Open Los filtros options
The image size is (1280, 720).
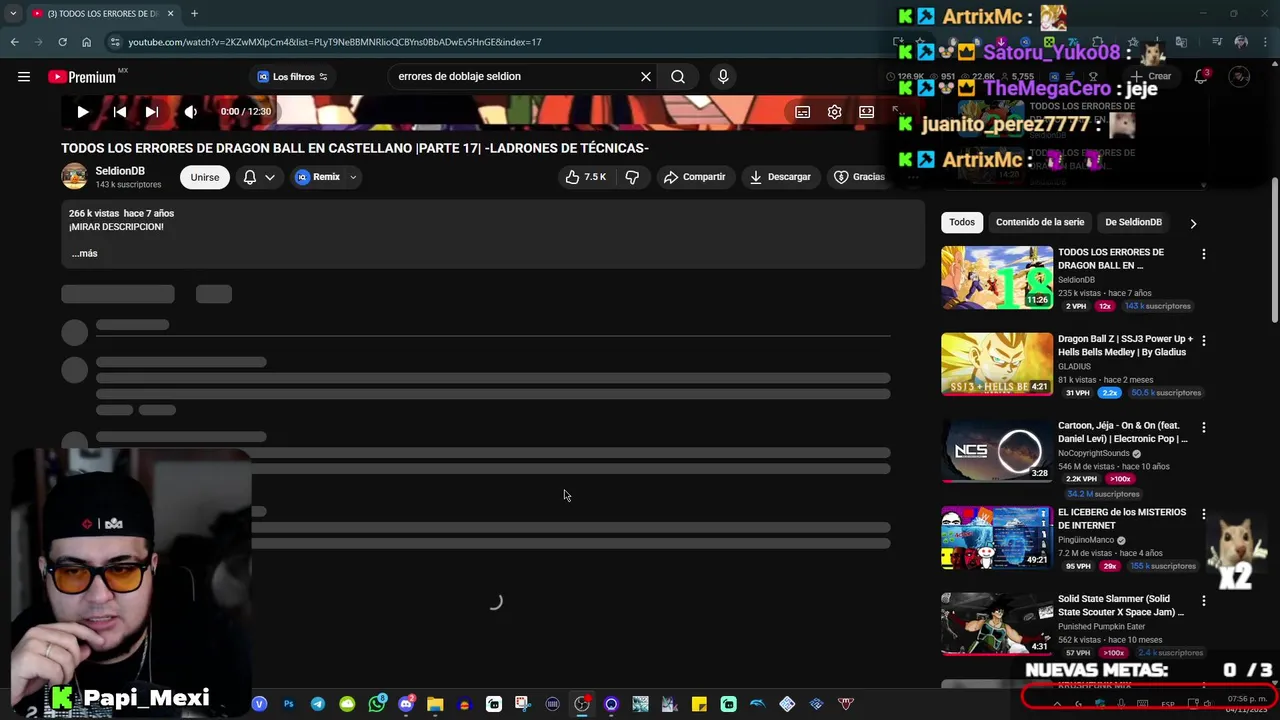pos(292,77)
